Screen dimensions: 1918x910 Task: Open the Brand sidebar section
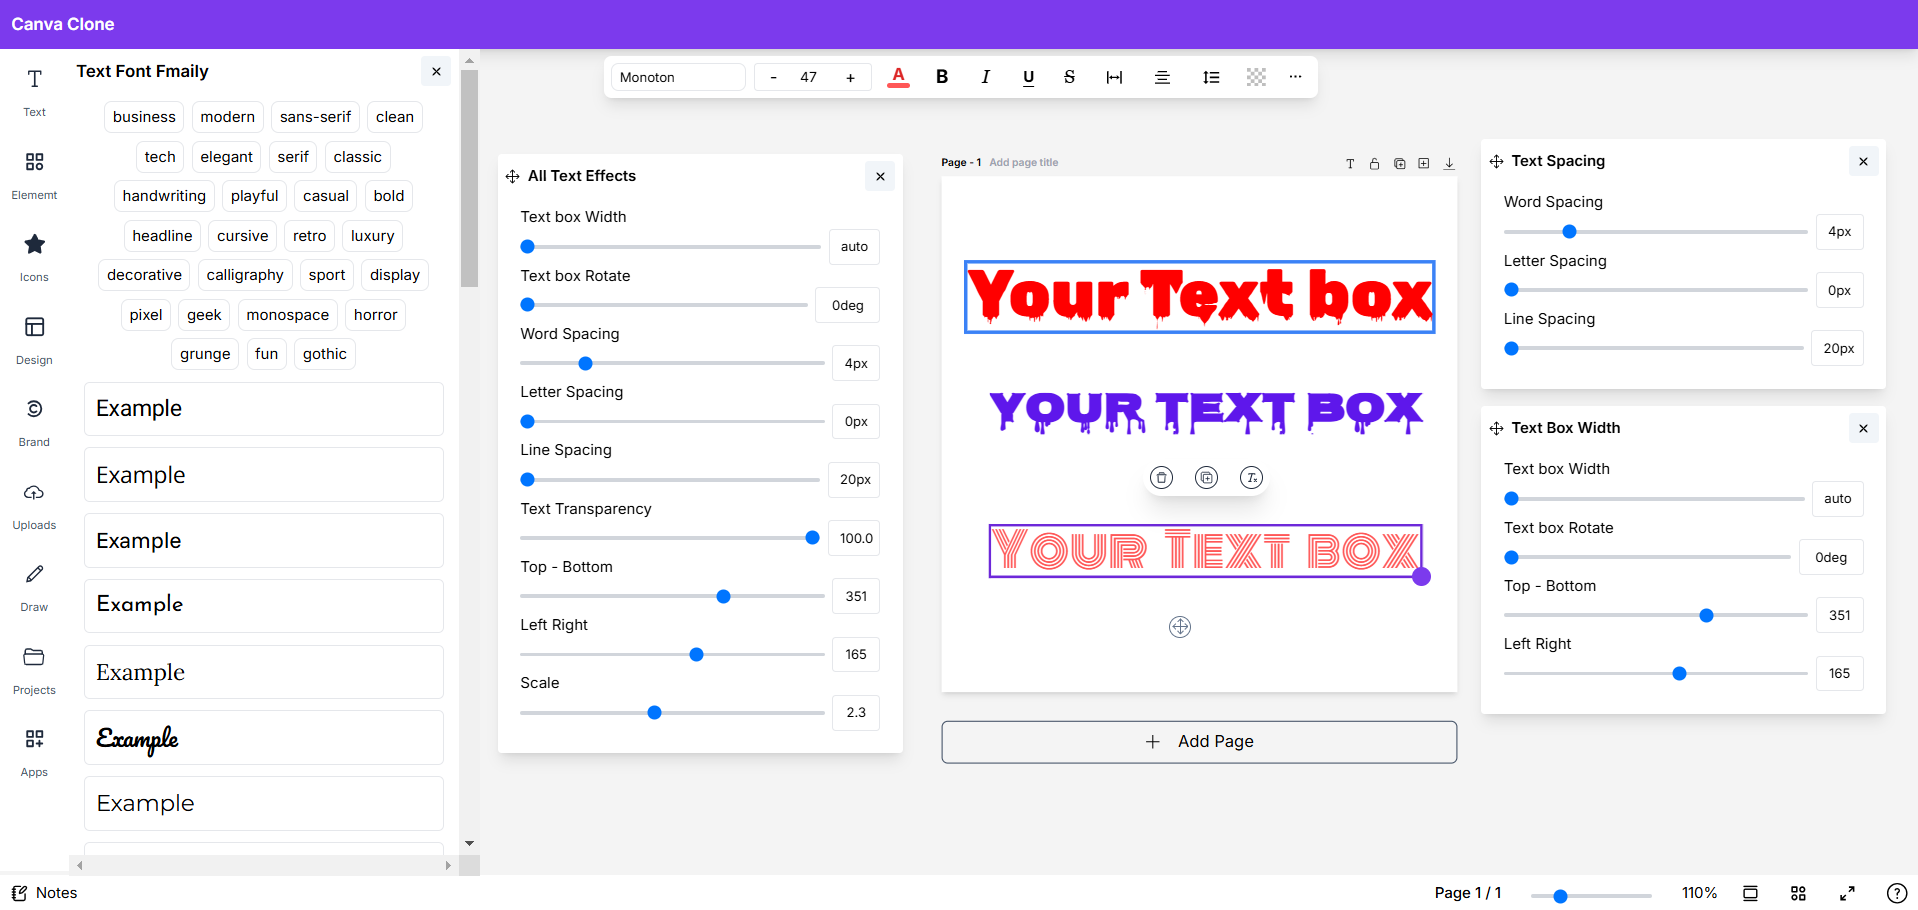click(x=34, y=422)
